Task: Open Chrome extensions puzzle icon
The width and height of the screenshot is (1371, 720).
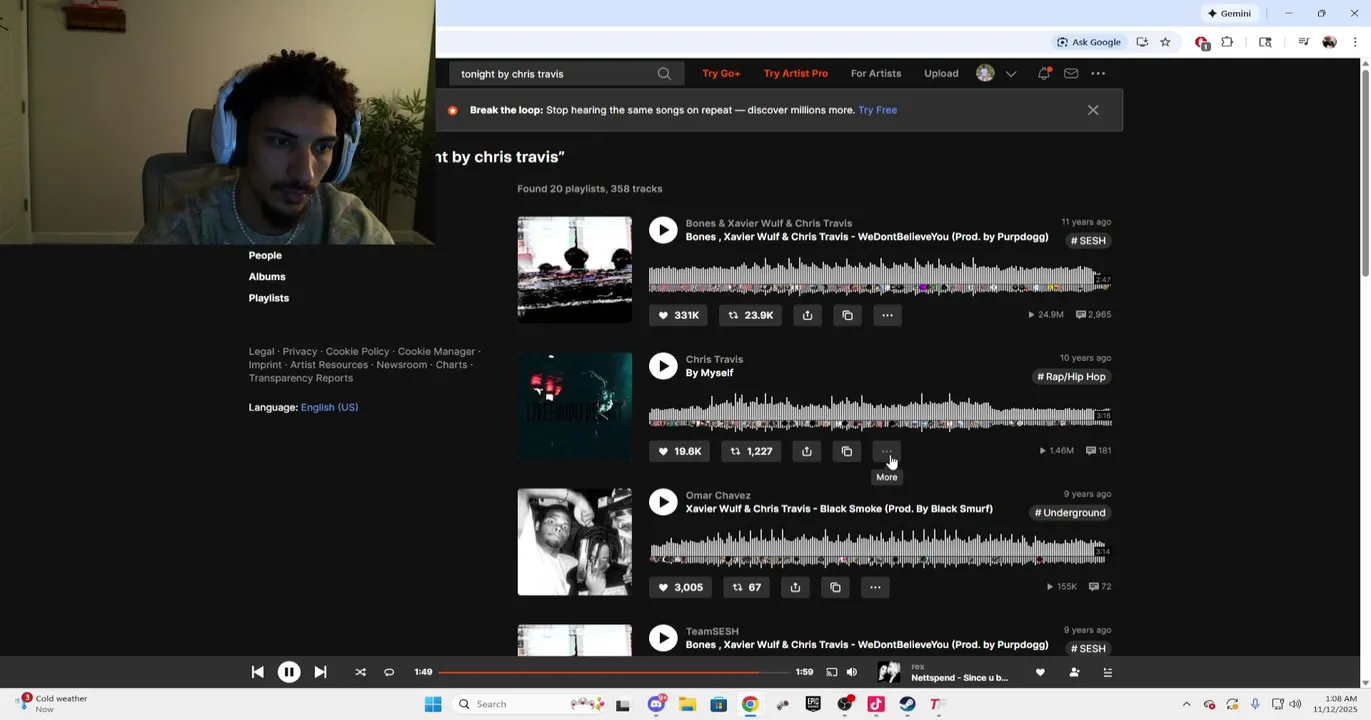Action: click(1227, 42)
